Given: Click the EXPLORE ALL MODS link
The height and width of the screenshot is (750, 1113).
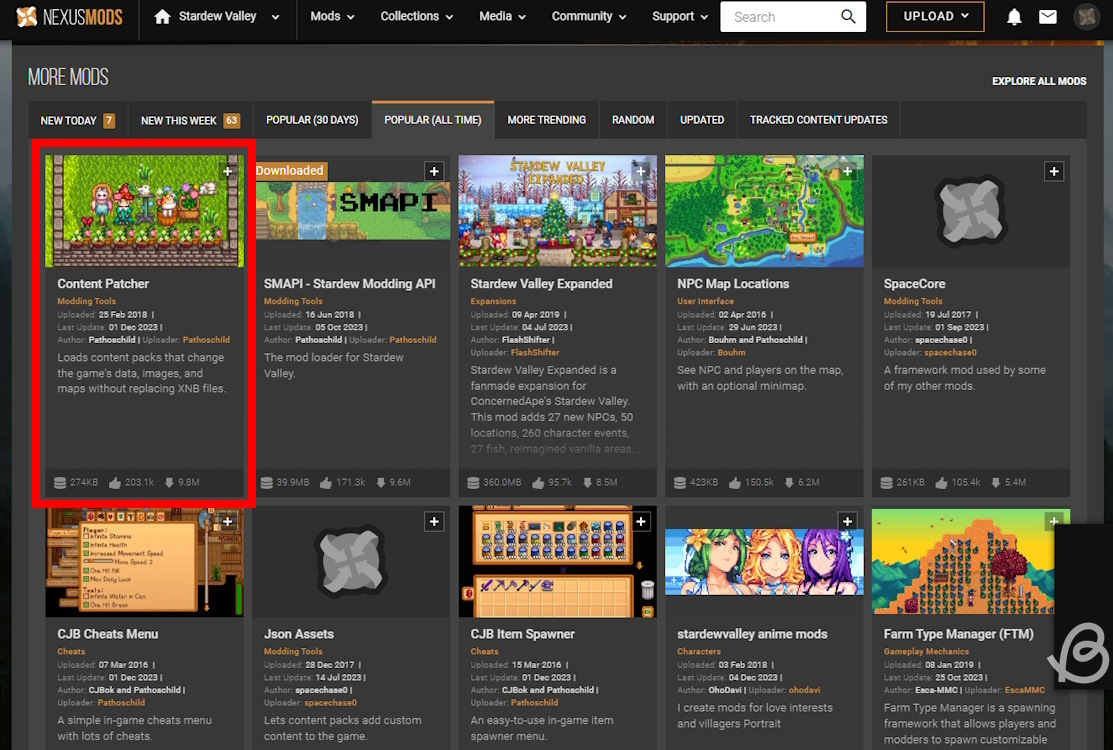Looking at the screenshot, I should 1039,81.
